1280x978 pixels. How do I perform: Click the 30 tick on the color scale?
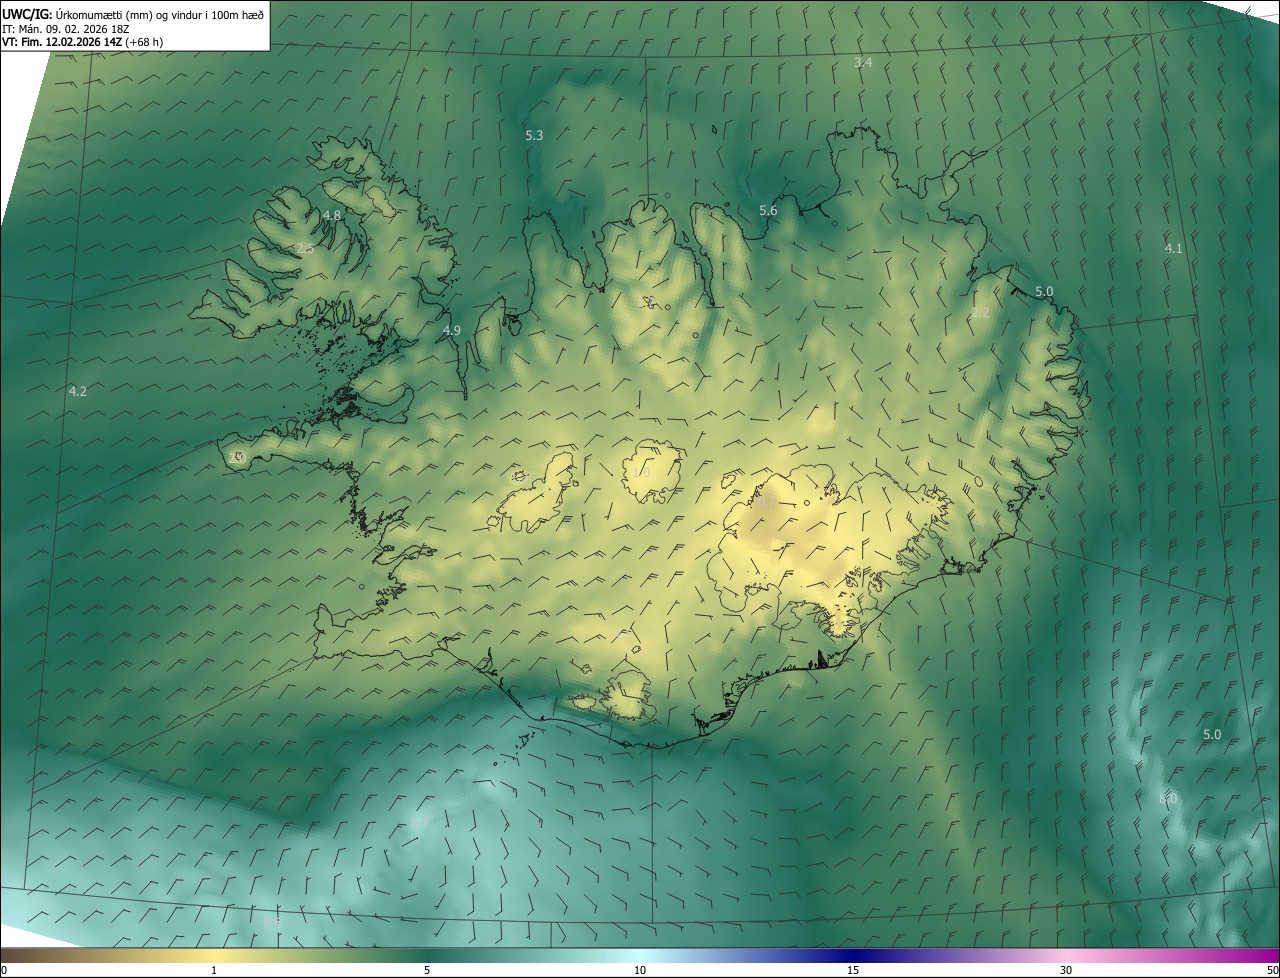(x=1066, y=970)
